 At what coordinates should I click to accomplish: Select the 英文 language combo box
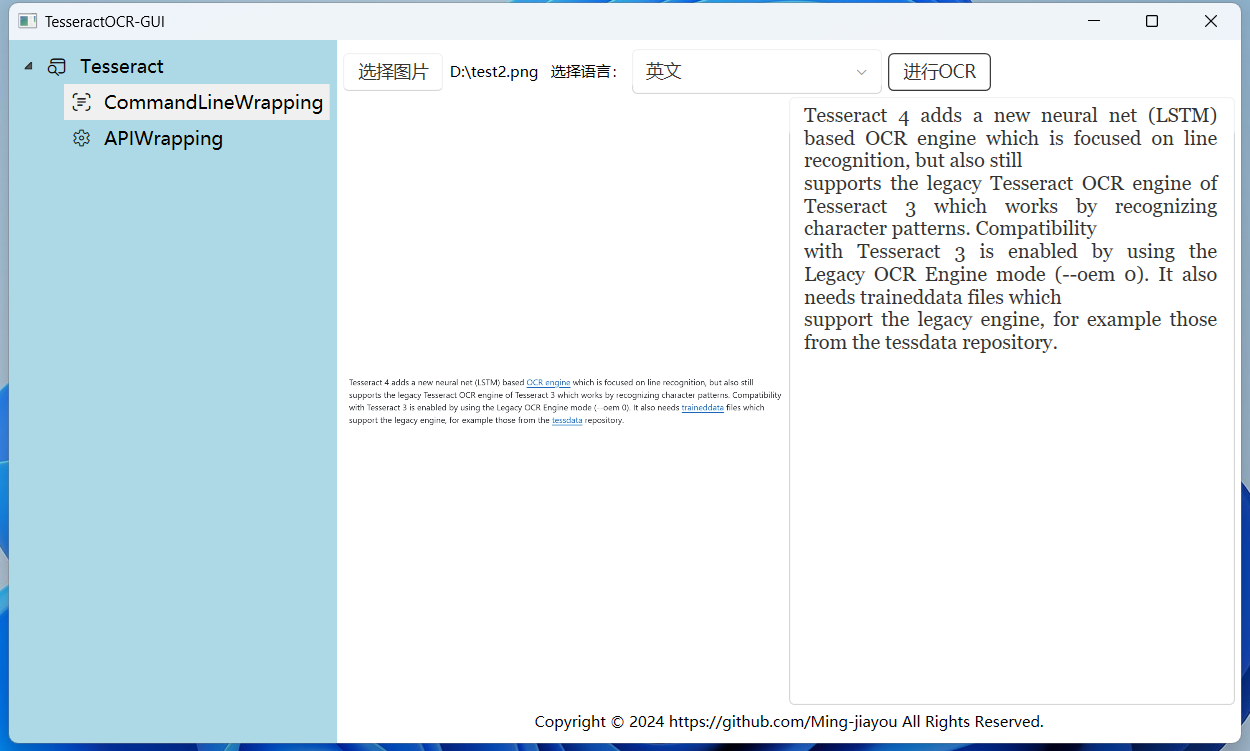[x=745, y=72]
